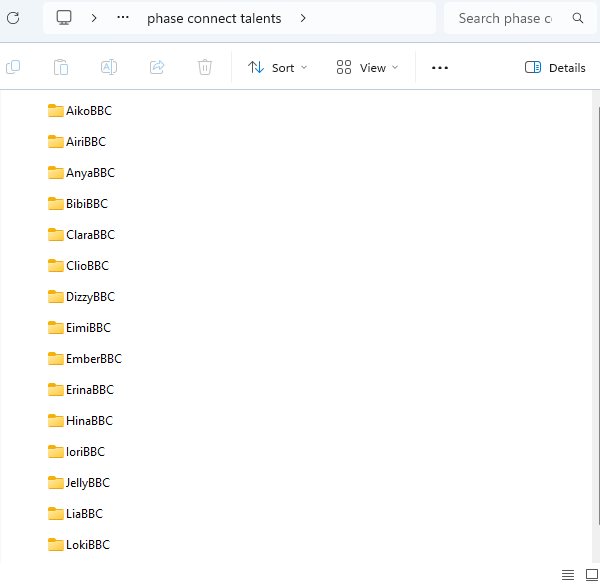Open the See more toolbar menu
The height and width of the screenshot is (587, 600).
point(440,68)
